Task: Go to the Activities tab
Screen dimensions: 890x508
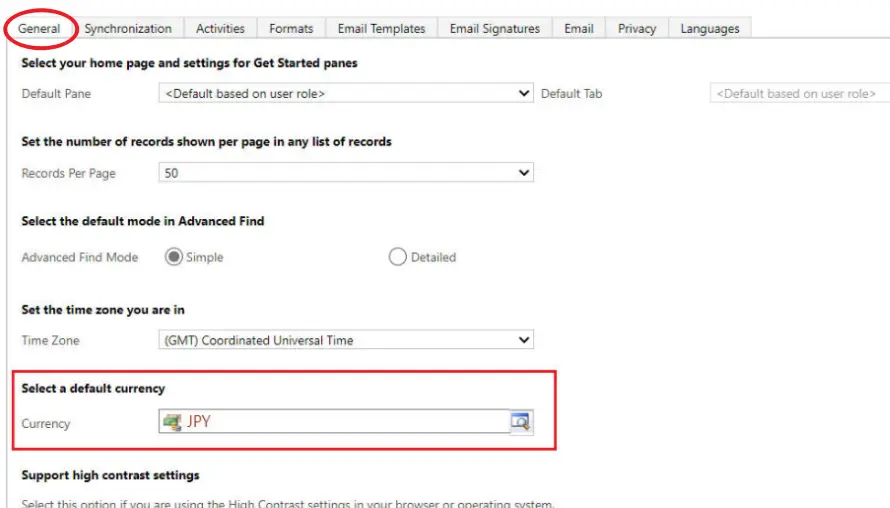Action: point(221,28)
